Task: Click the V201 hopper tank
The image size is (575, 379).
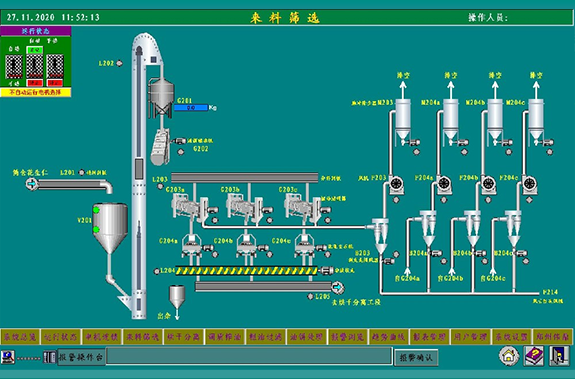Action: (x=110, y=227)
